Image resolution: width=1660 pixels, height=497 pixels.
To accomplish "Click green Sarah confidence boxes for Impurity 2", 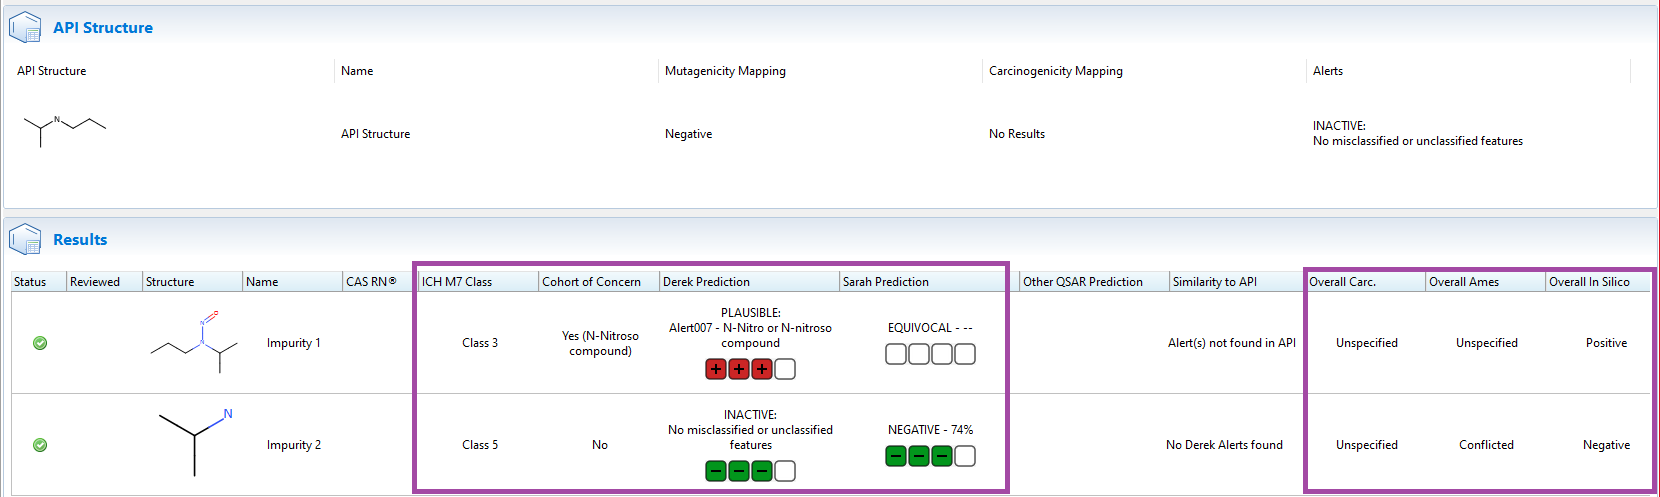I will [930, 456].
